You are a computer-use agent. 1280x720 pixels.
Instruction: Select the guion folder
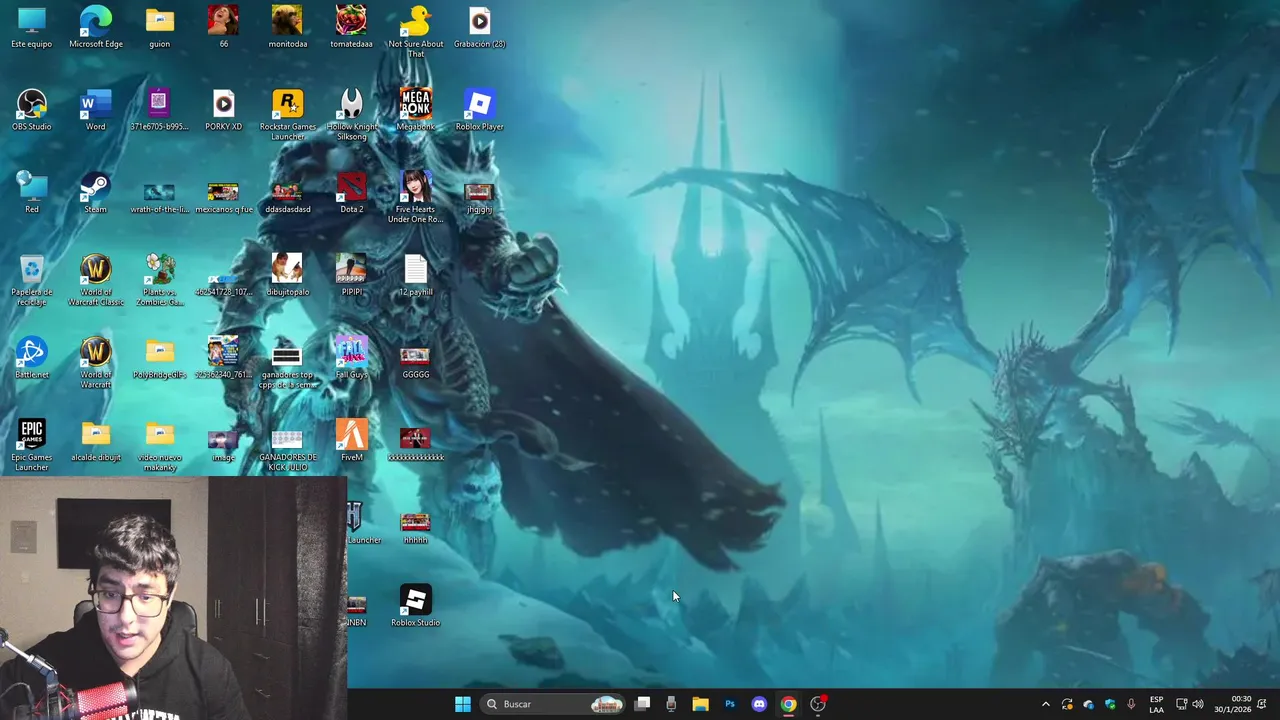[x=159, y=27]
